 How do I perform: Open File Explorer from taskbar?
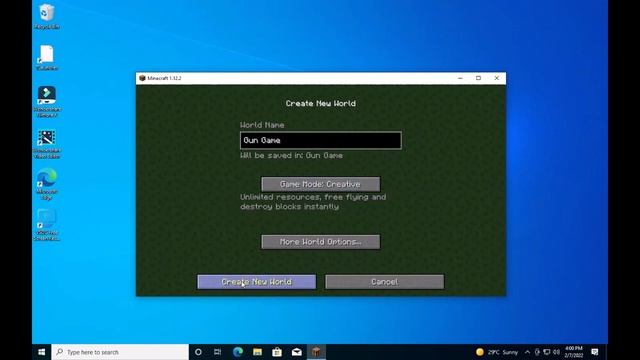(257, 352)
